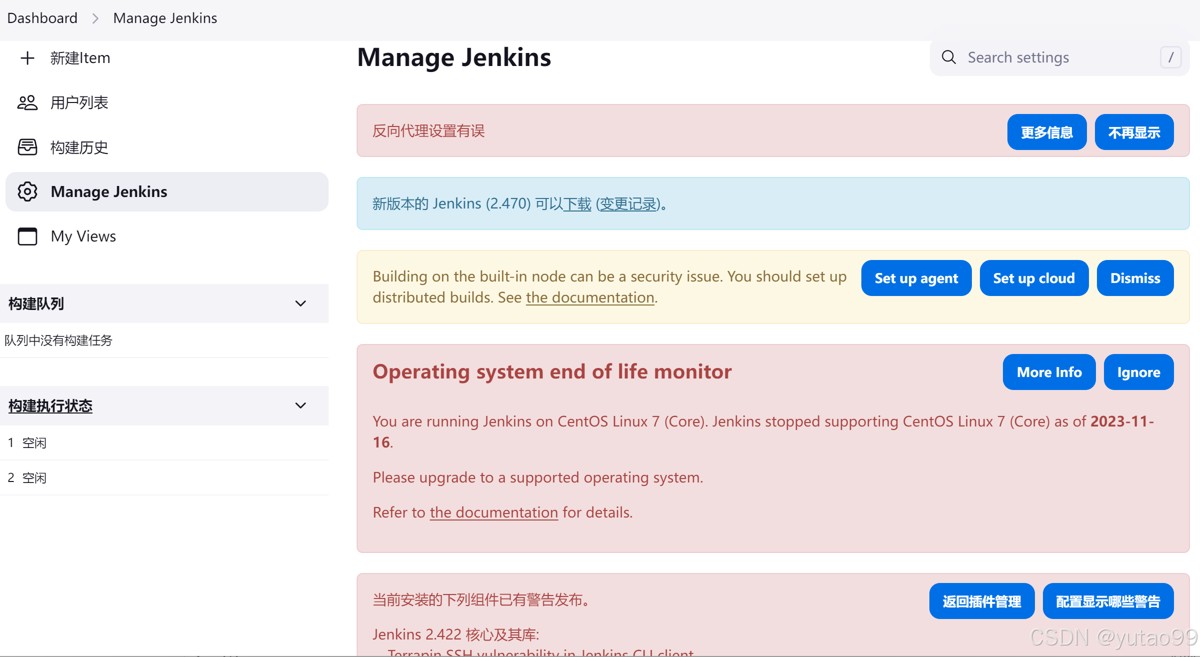Select Manage Jenkins in the sidebar
This screenshot has width=1200, height=657.
click(x=167, y=192)
